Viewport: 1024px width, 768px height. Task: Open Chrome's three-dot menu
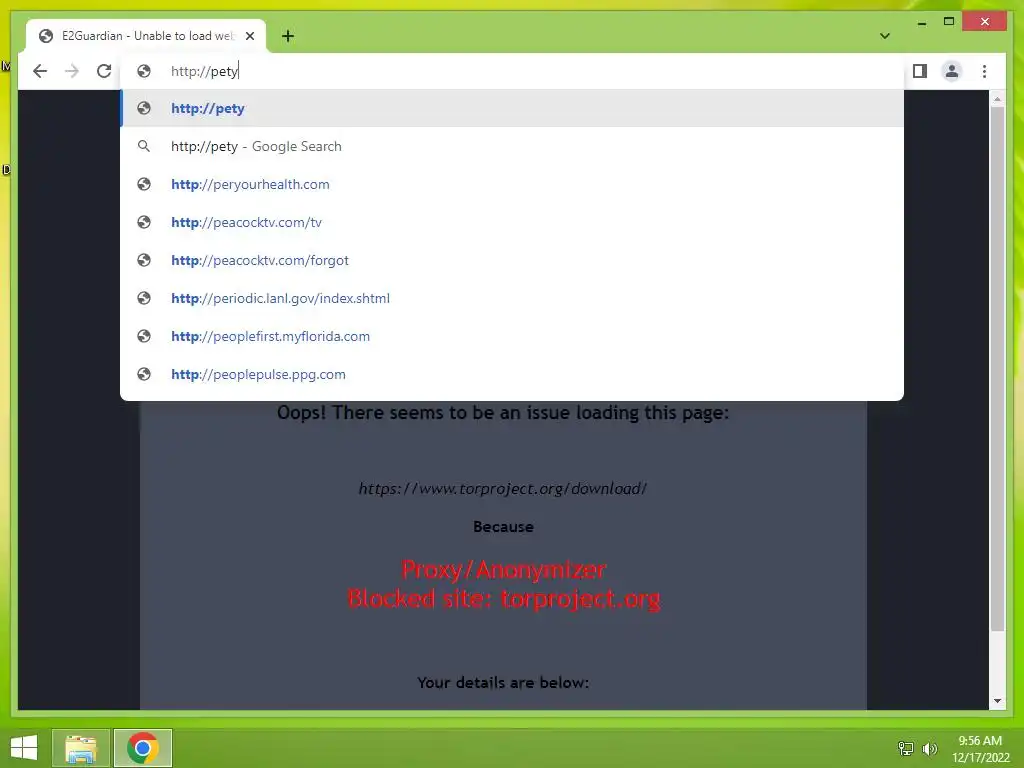[984, 71]
